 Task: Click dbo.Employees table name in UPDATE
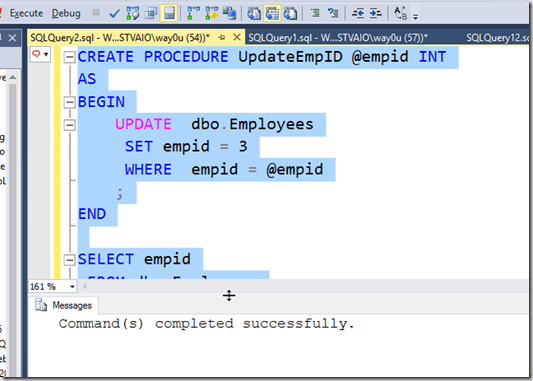(252, 124)
